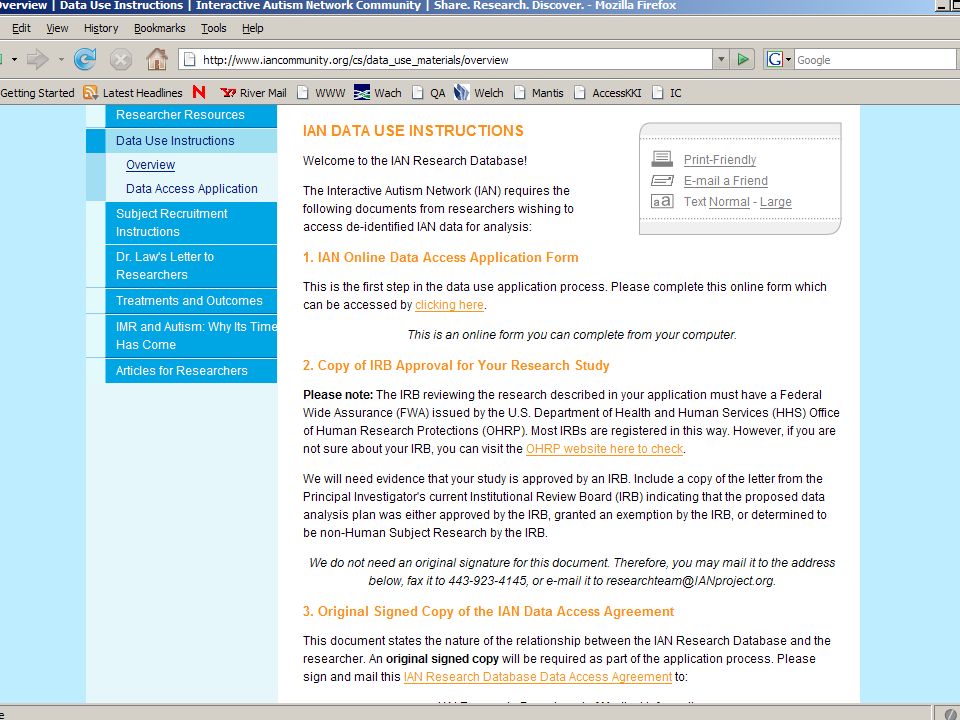The width and height of the screenshot is (960, 720).
Task: Click the E-mail a Friend link
Action: pyautogui.click(x=726, y=181)
